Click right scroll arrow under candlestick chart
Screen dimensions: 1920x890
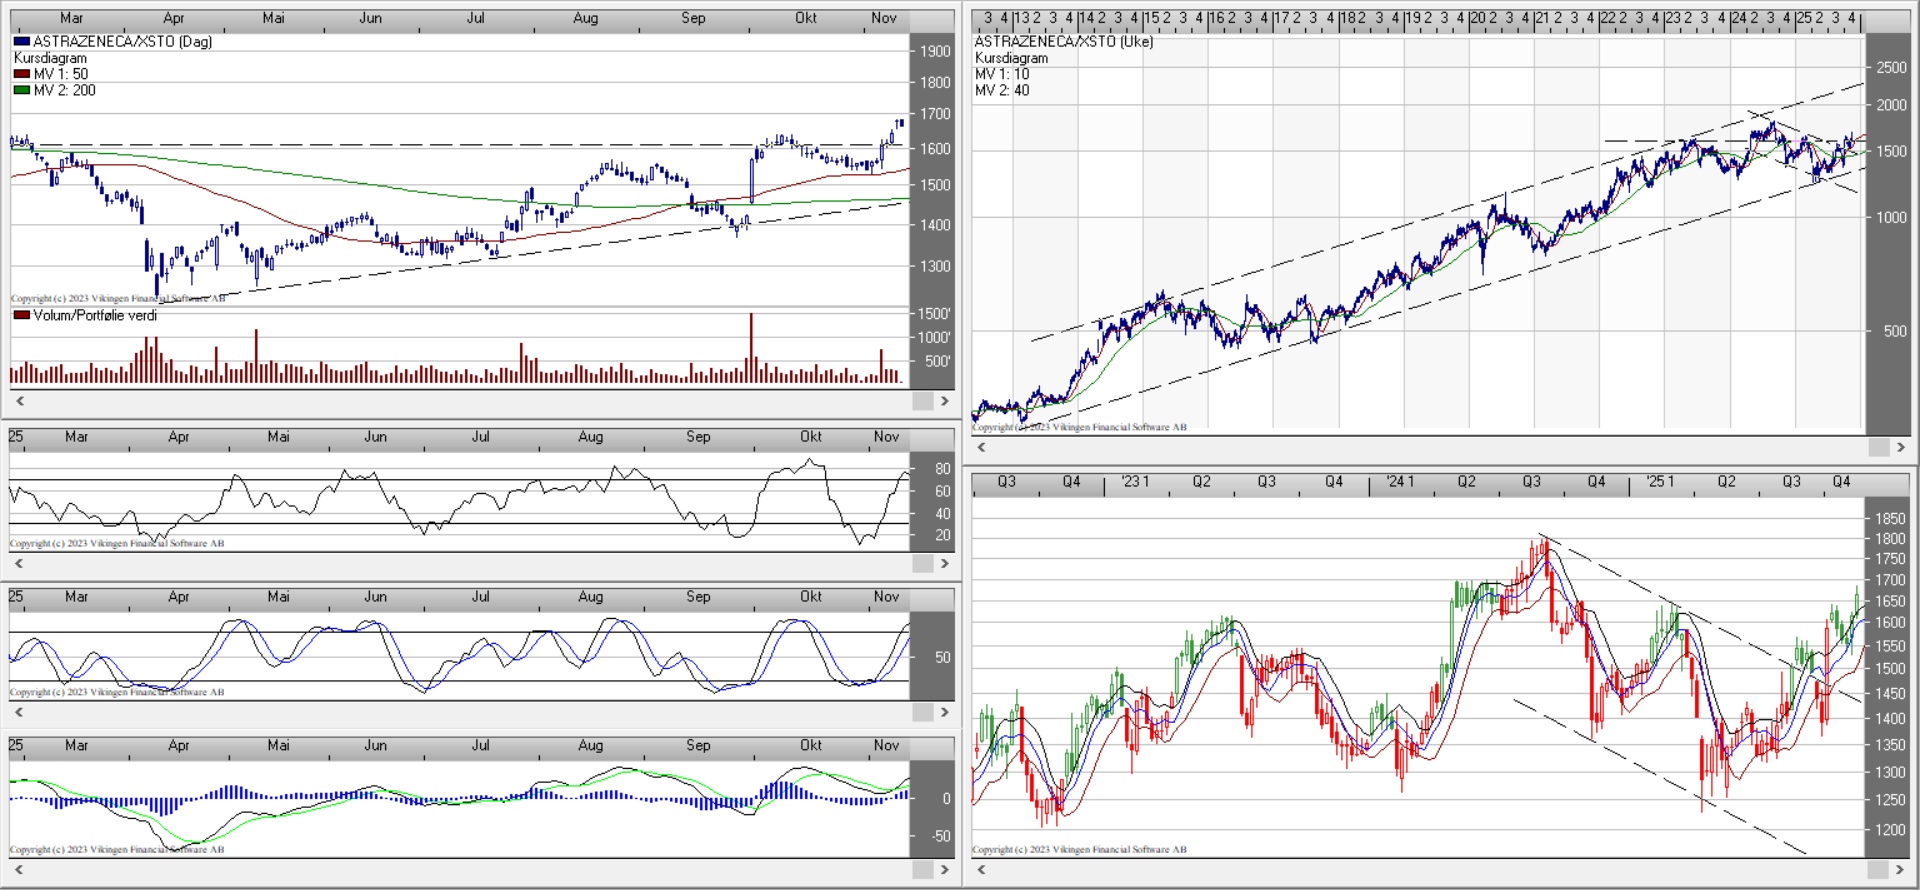pos(1901,869)
